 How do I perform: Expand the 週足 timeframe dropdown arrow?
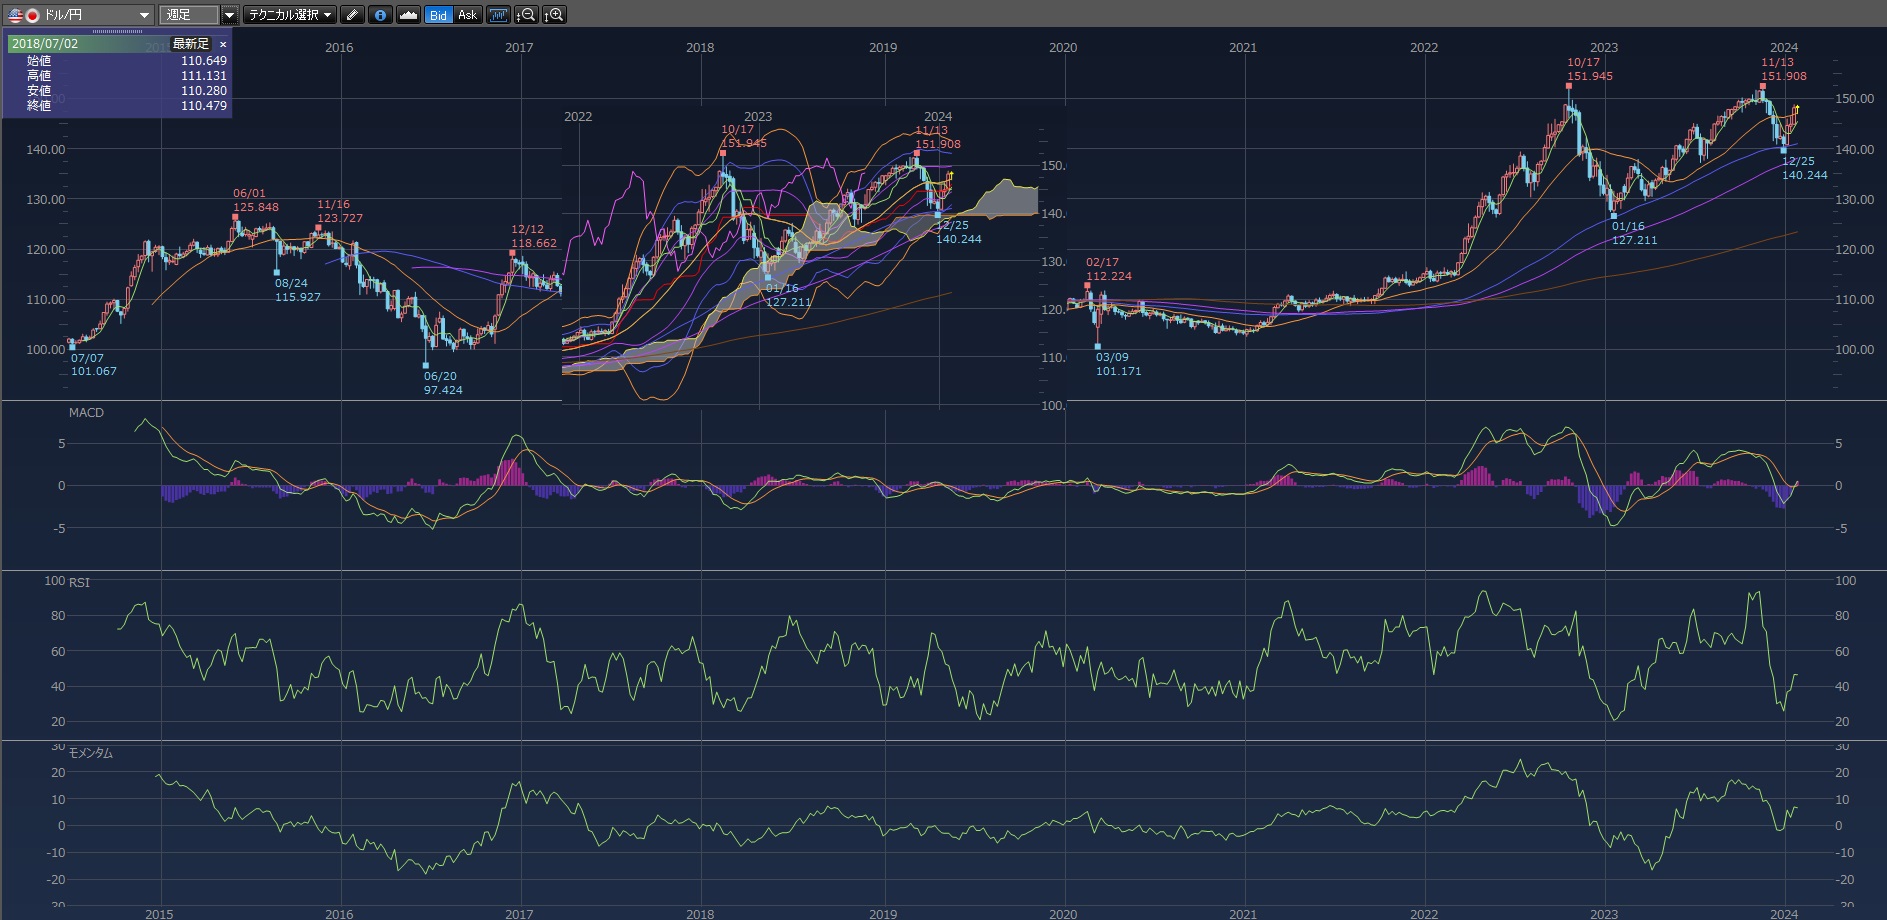coord(229,15)
